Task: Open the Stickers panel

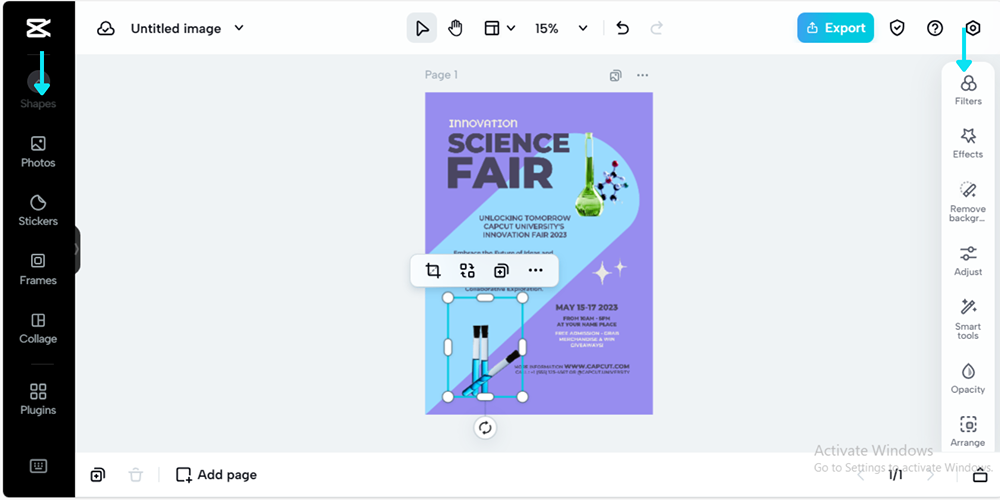Action: (38, 210)
